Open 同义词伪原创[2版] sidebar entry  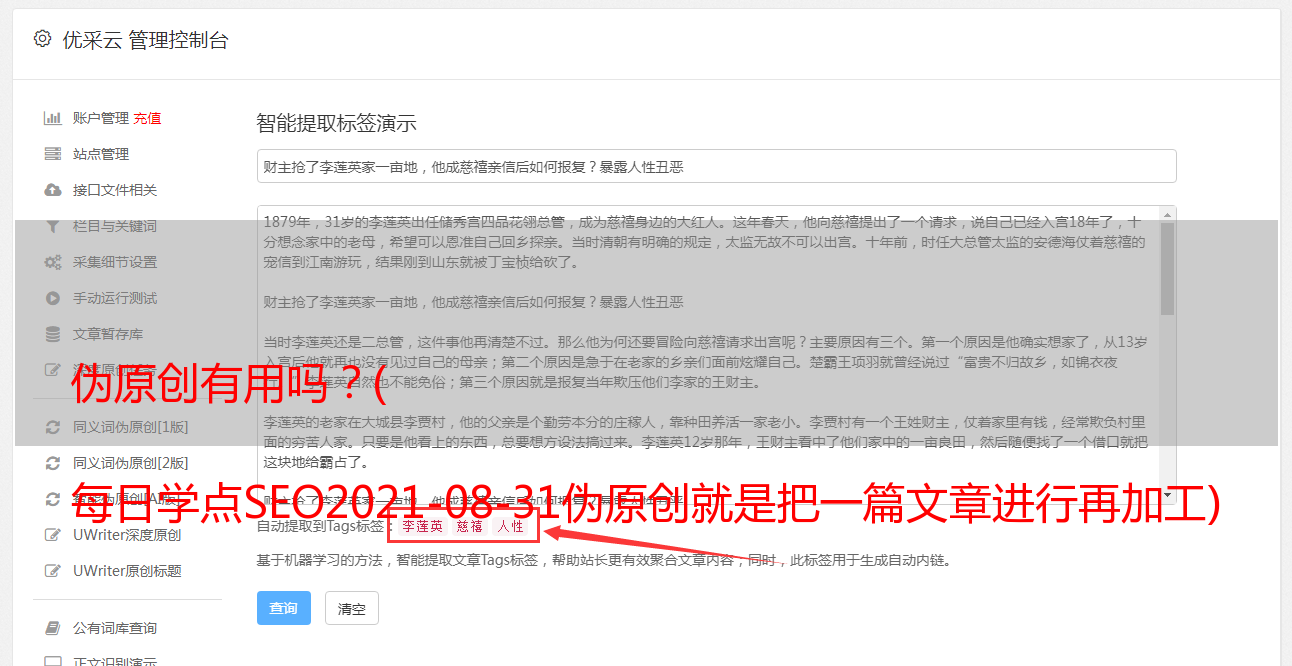131,463
